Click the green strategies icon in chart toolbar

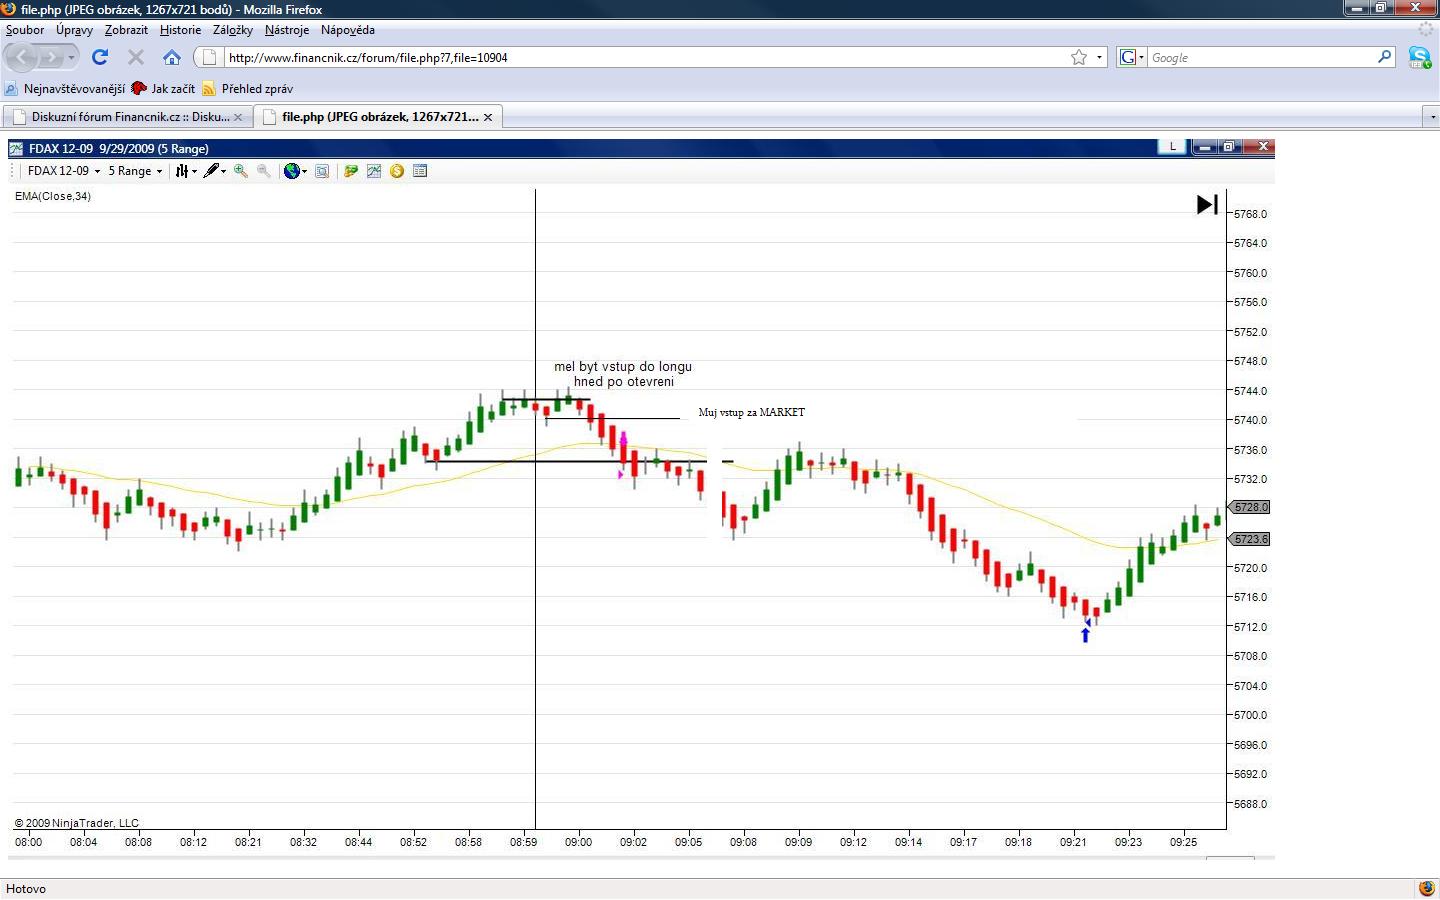(x=351, y=171)
